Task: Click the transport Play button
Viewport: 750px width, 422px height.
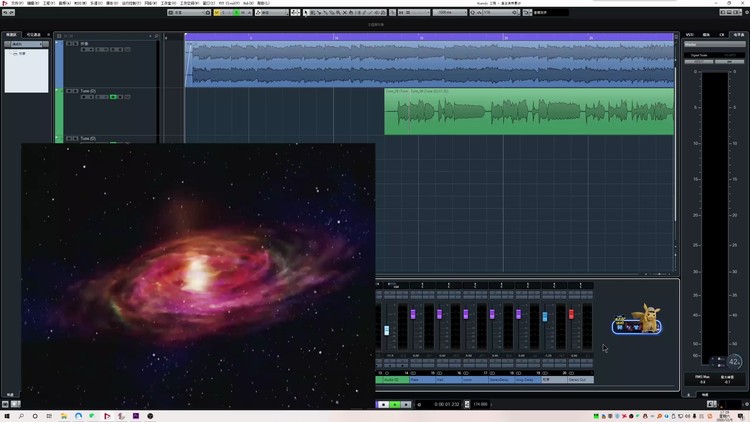Action: (394, 404)
